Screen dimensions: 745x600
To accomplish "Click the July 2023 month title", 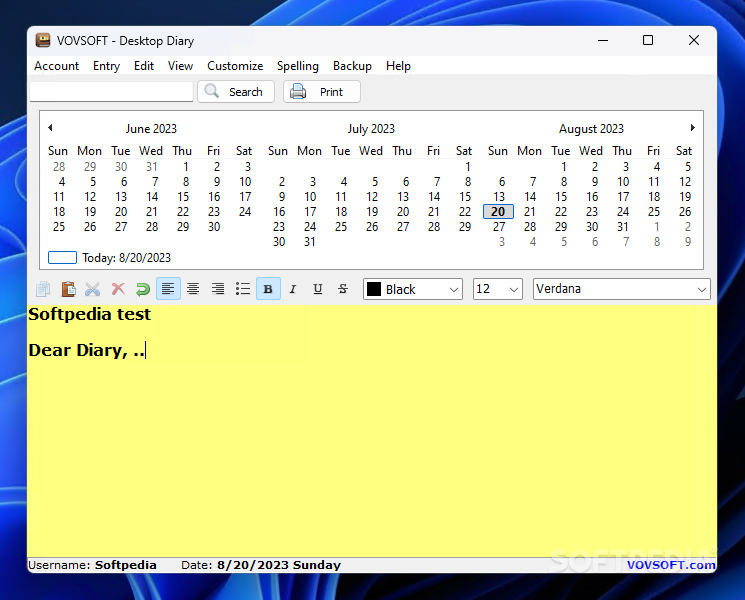I will coord(371,129).
